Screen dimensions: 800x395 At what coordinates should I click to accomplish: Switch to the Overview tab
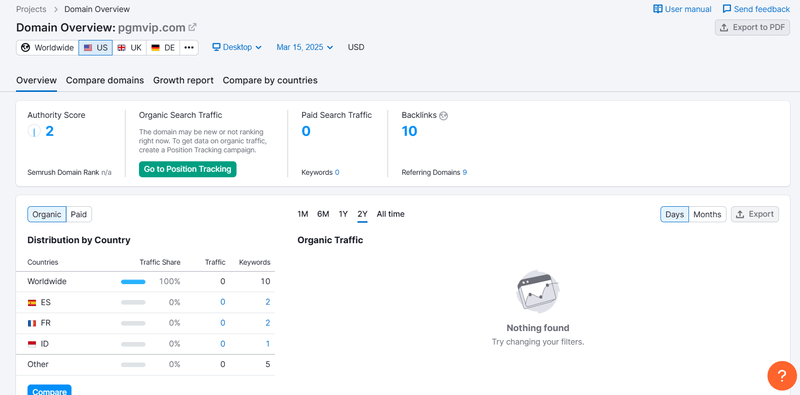pyautogui.click(x=36, y=80)
